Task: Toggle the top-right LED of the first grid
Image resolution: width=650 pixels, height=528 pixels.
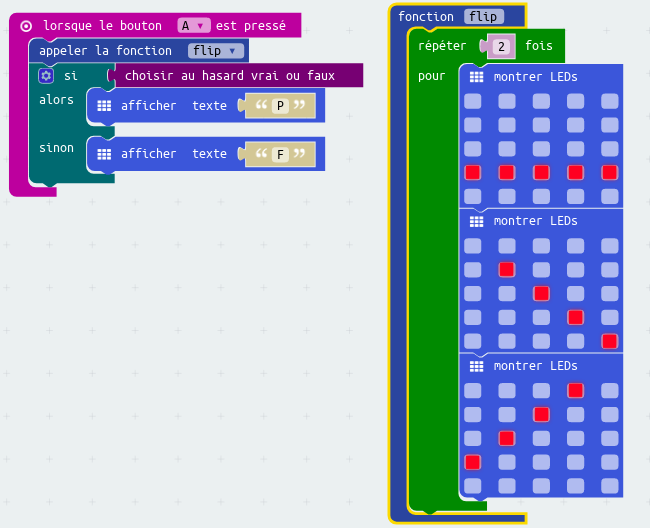Action: [x=609, y=101]
